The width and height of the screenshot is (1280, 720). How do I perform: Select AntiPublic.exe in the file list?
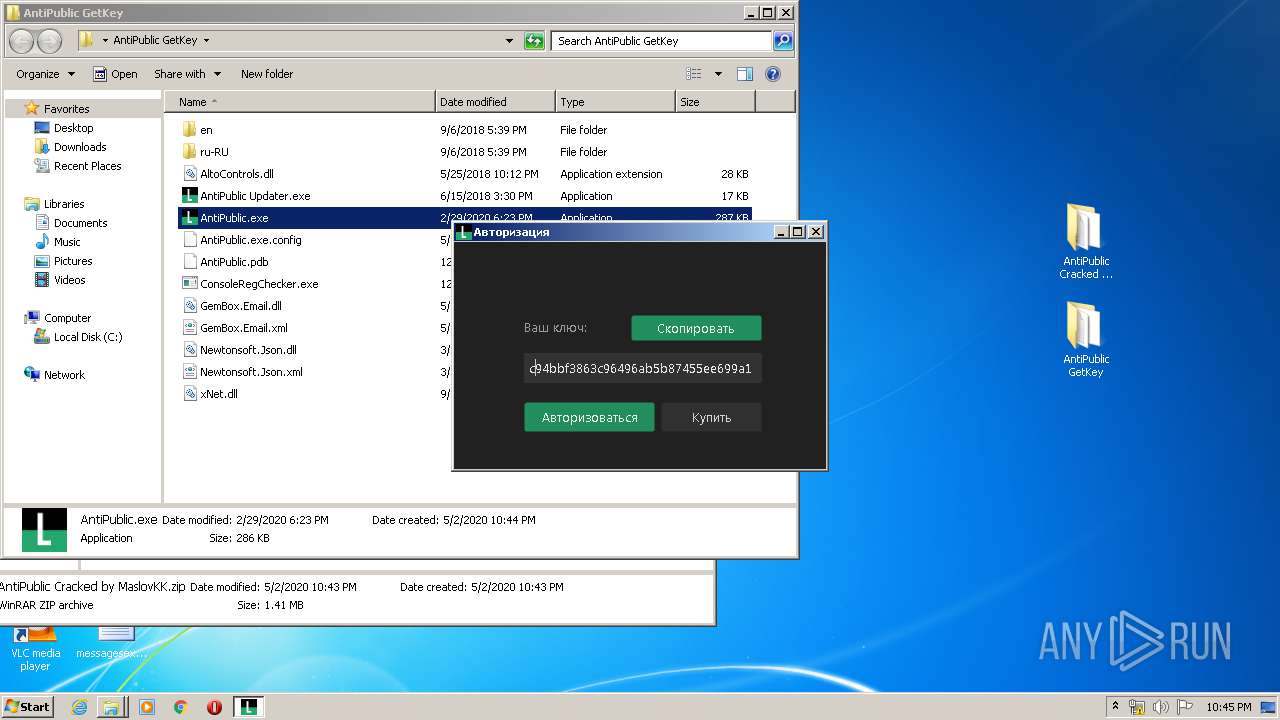tap(234, 218)
